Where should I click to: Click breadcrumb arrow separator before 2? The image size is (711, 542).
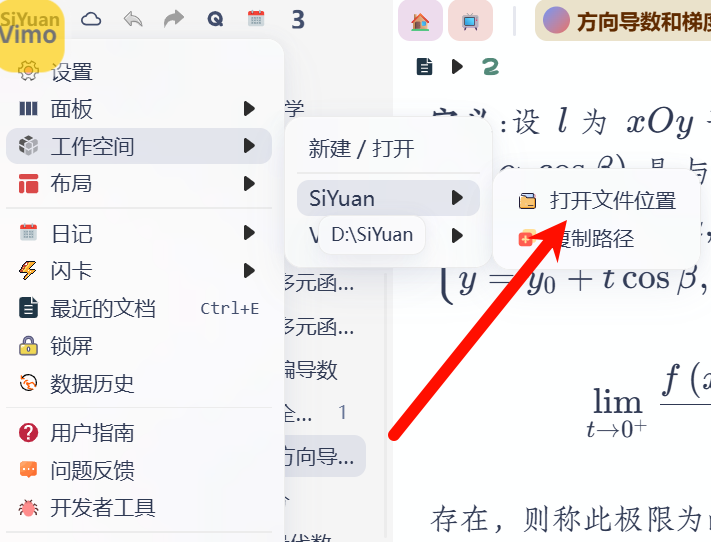457,67
